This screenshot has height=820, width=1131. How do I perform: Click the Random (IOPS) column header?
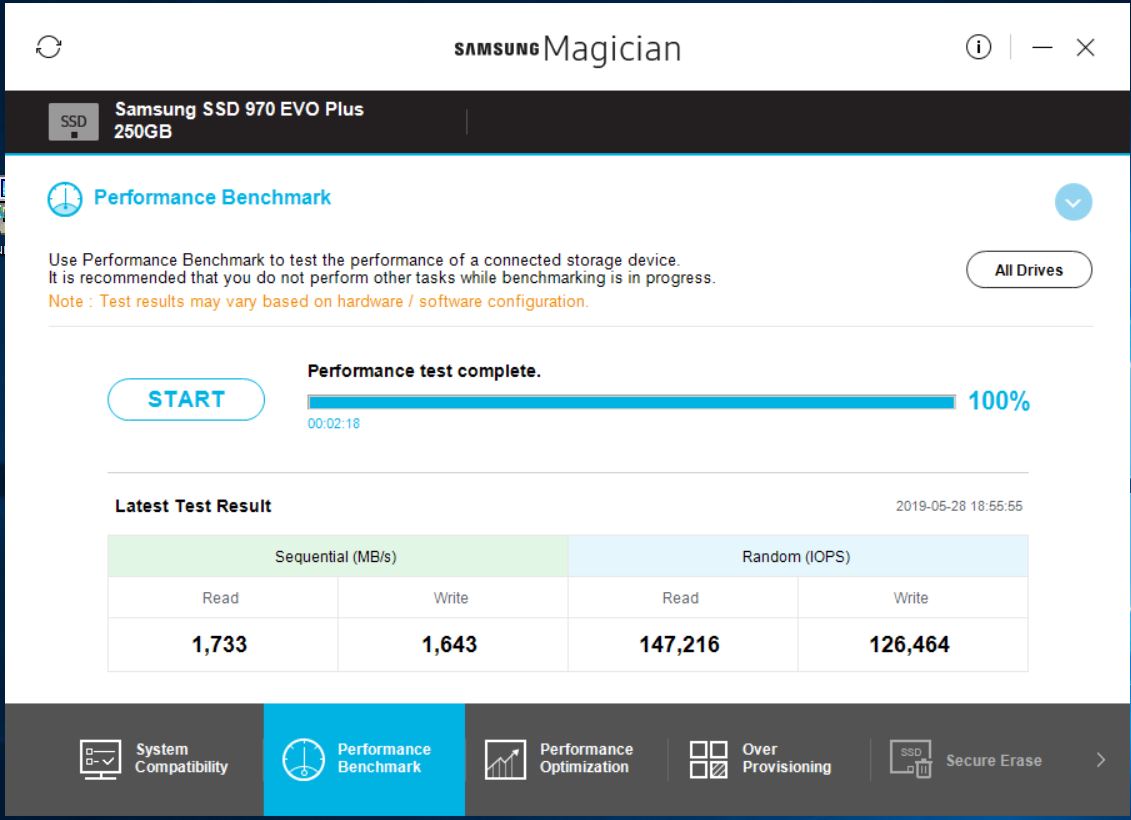coord(798,556)
